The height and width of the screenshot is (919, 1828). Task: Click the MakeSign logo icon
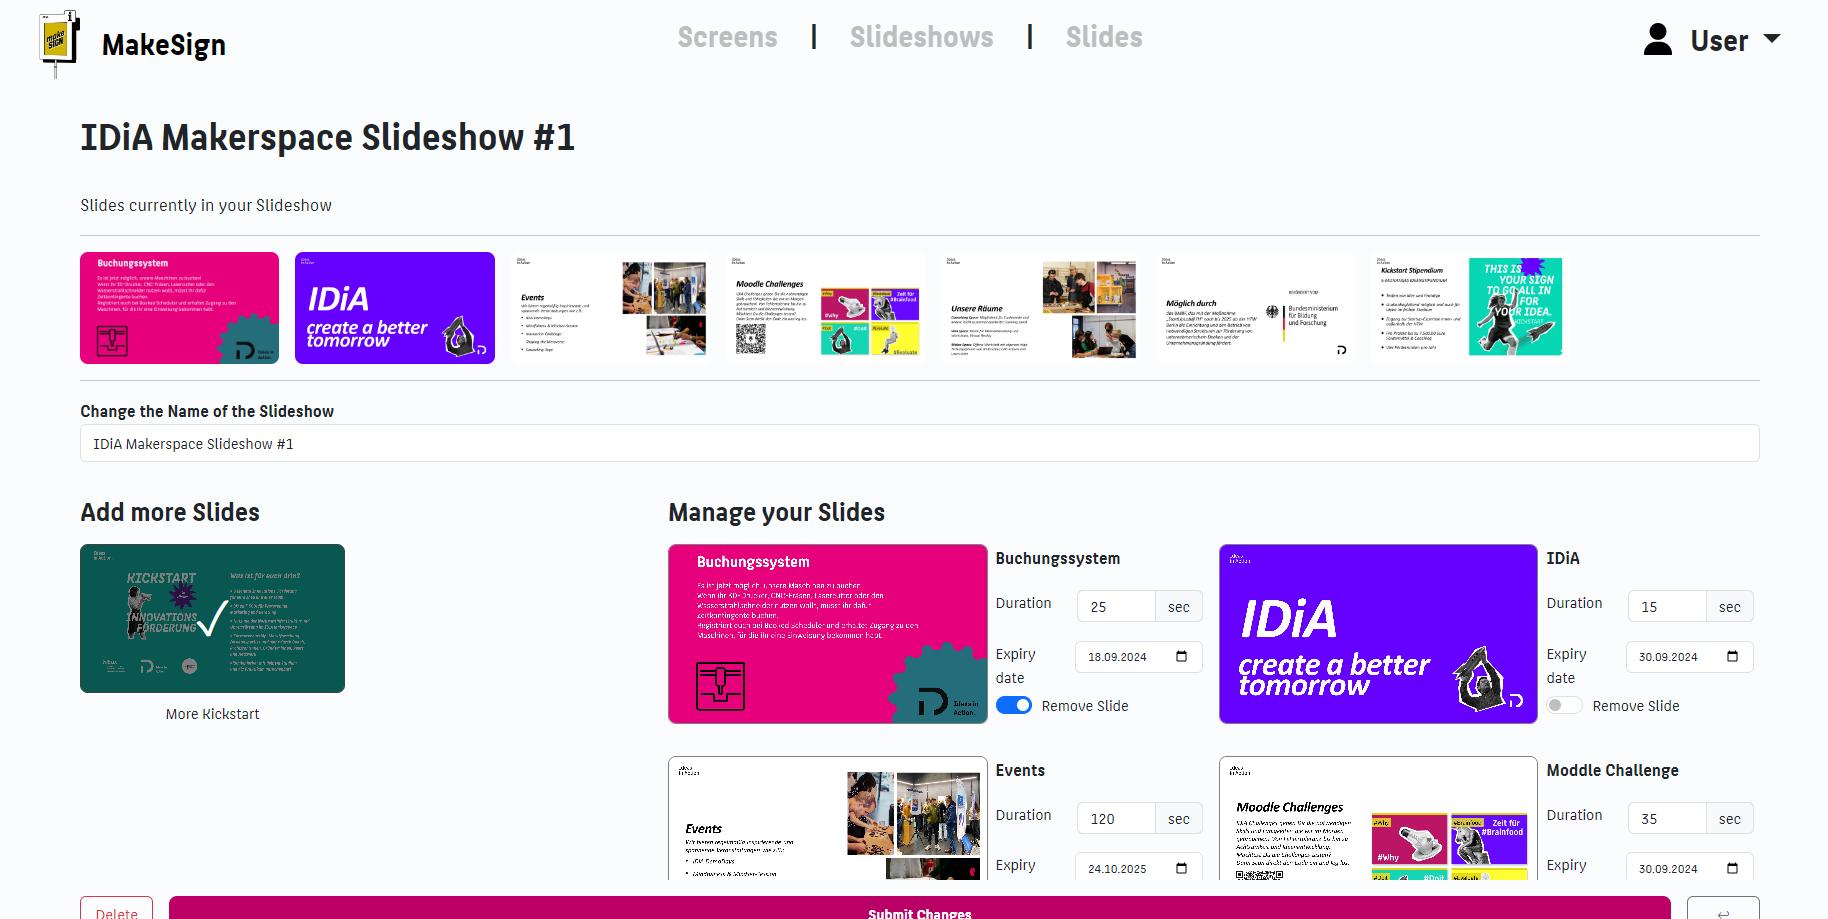point(59,43)
